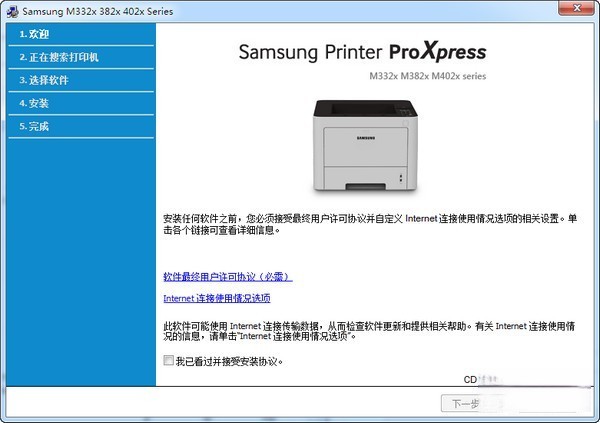Open Internet 连接使用情况选项 link
Viewport: 600px width, 423px height.
217,298
